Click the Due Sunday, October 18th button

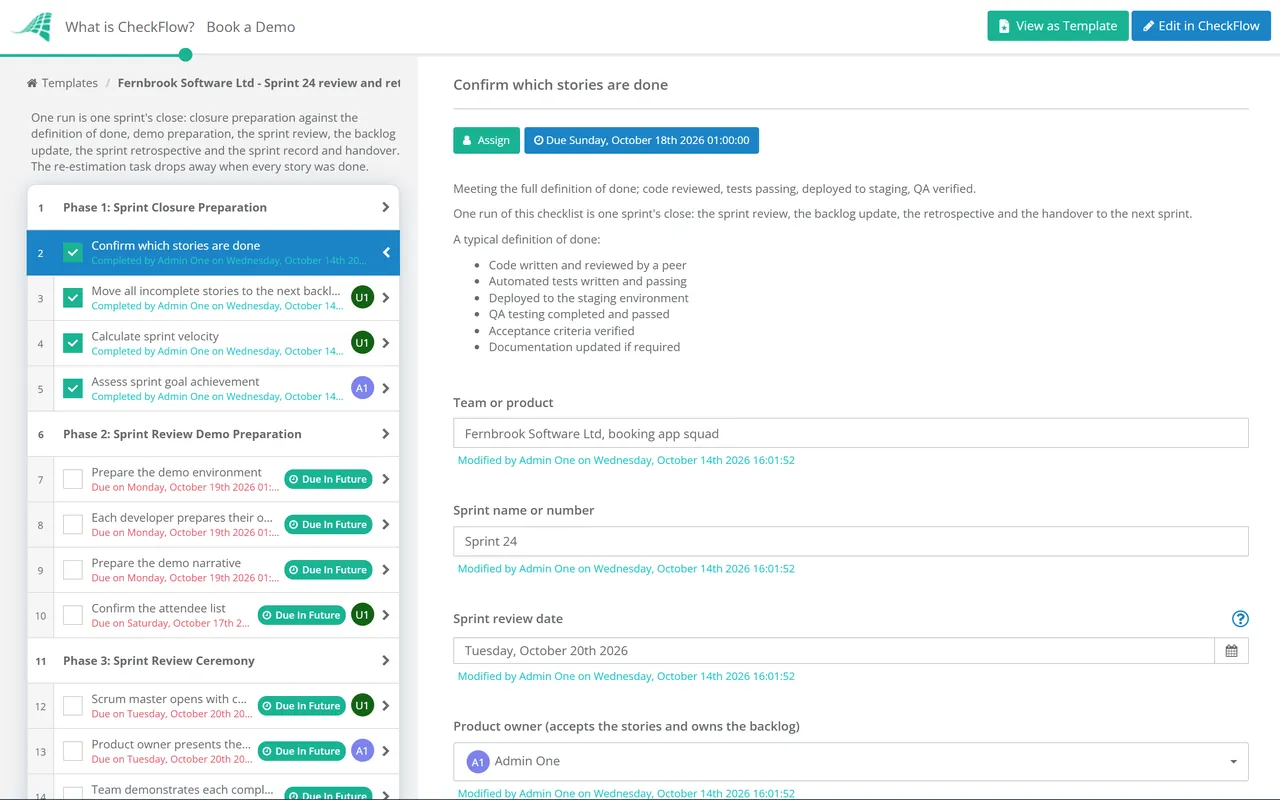(641, 140)
